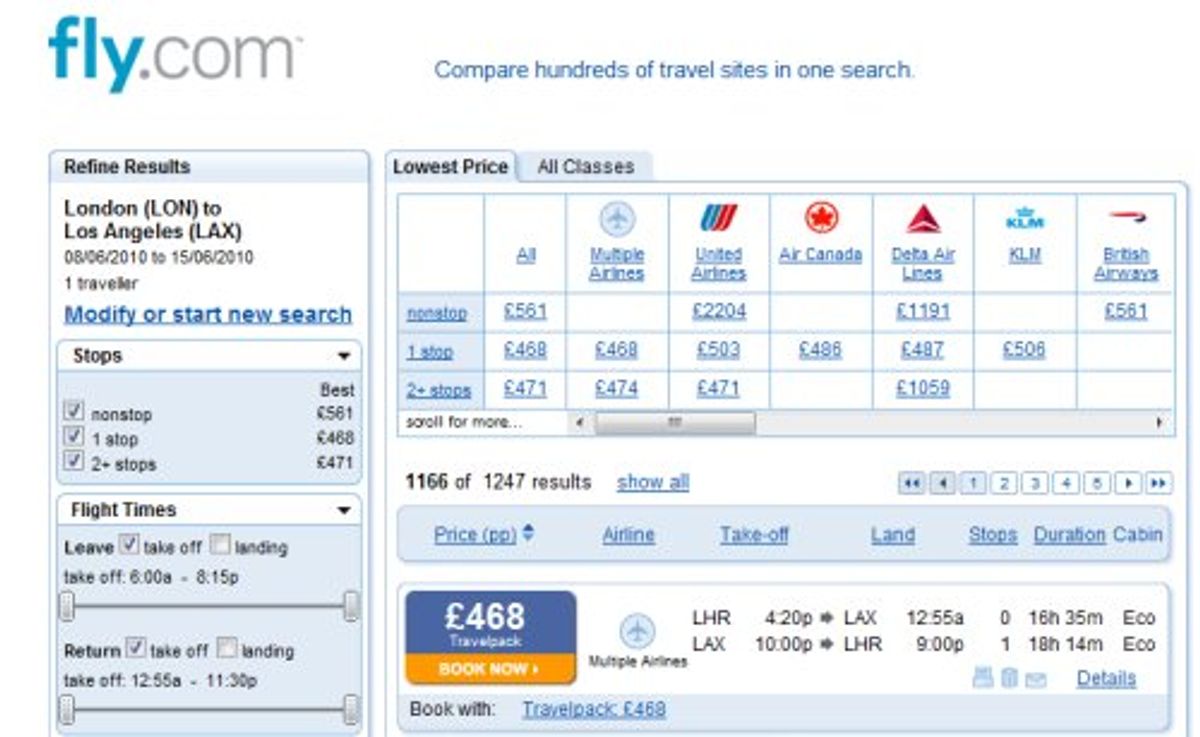Click the Delta Air Lines triangle logo

tap(921, 218)
